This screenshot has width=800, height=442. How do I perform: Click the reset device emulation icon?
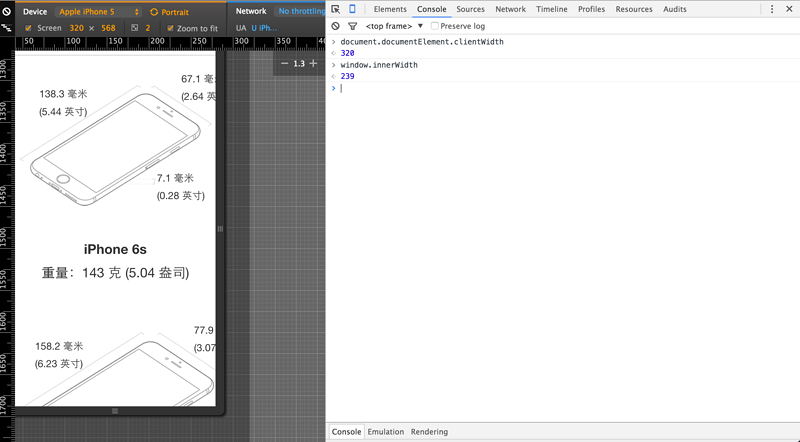(7, 11)
